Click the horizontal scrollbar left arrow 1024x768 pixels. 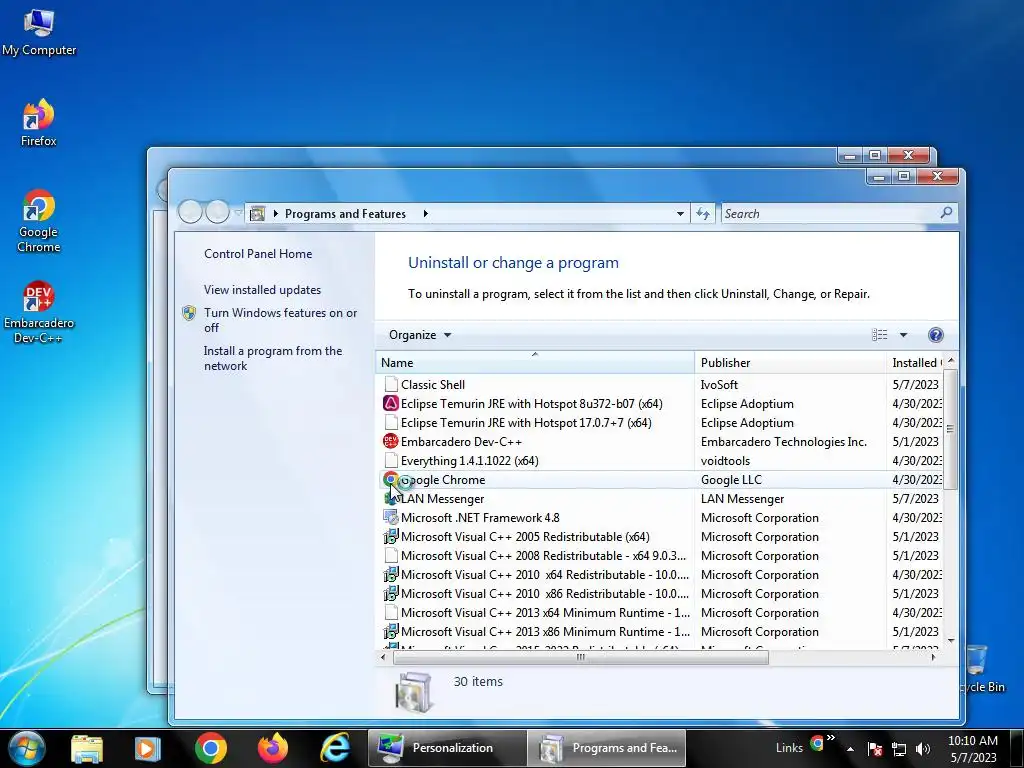(383, 658)
